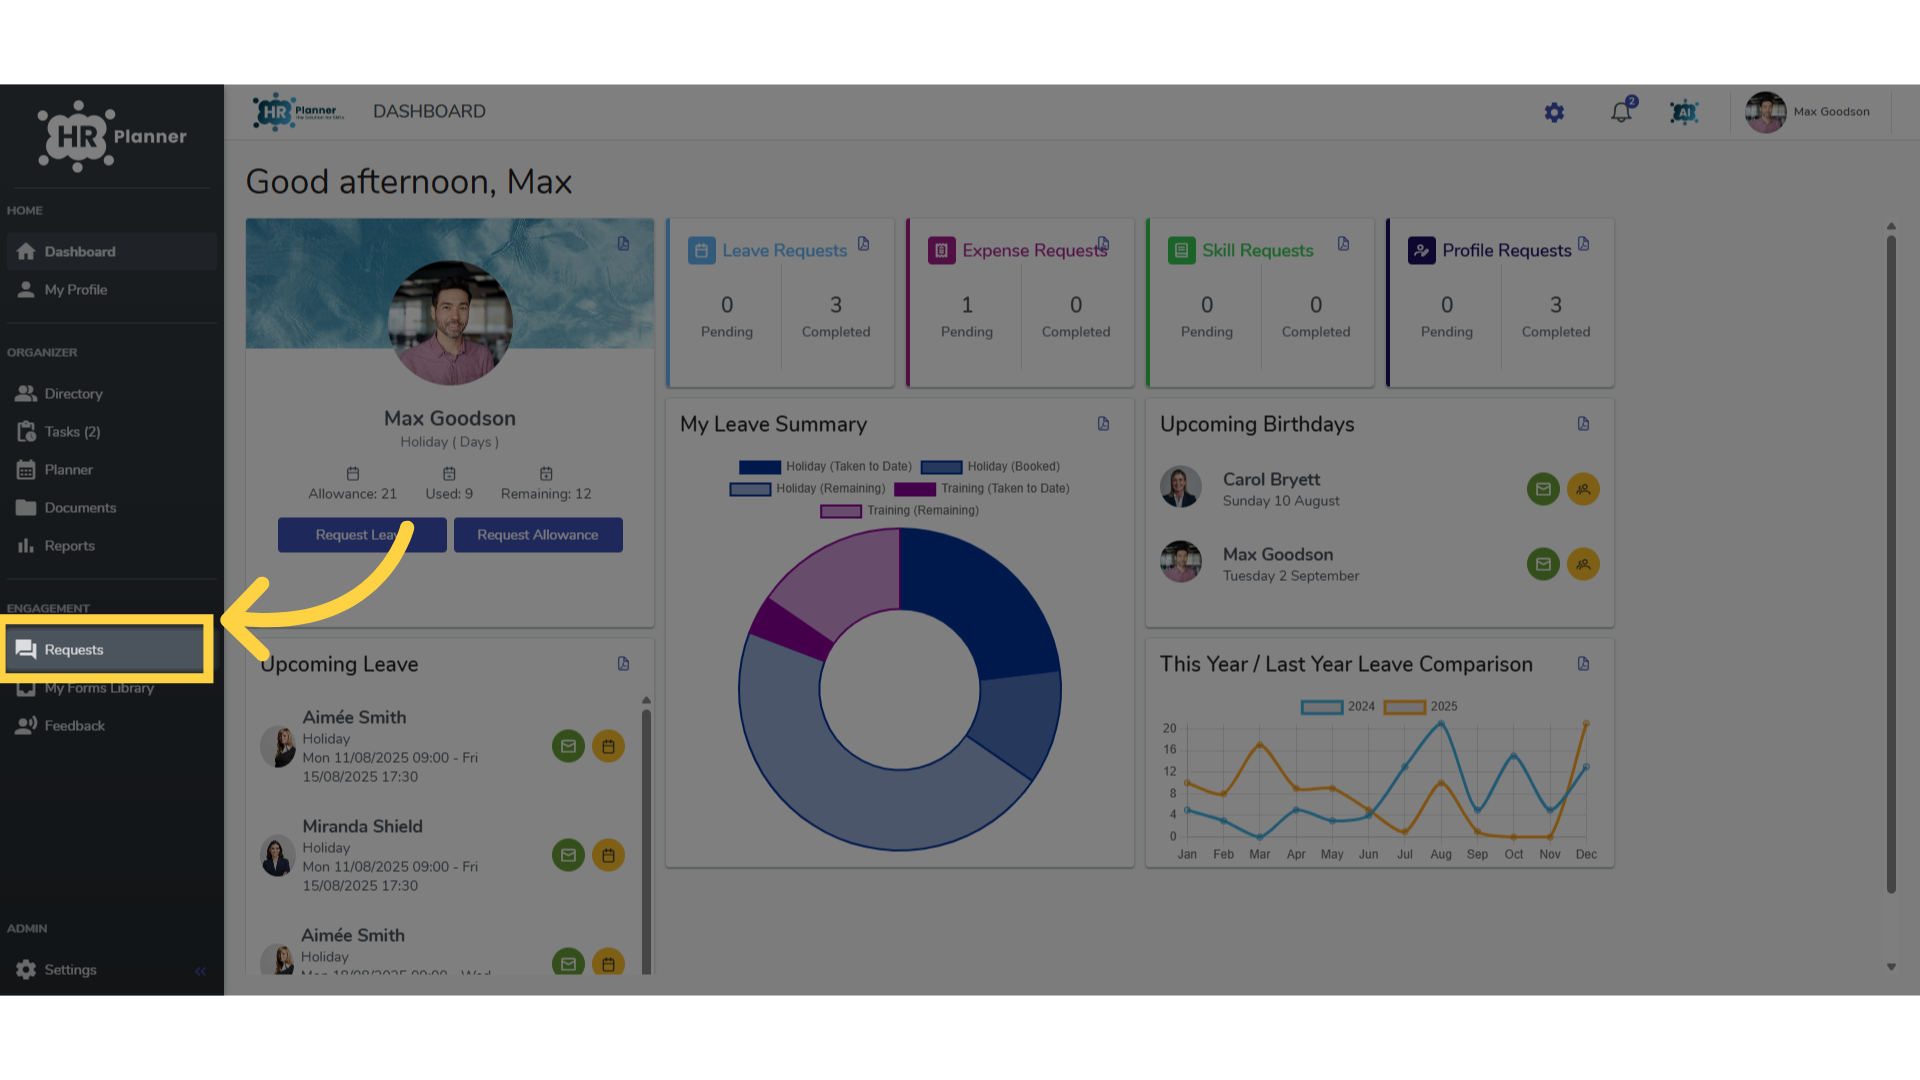Click the Request Allowance button
The width and height of the screenshot is (1920, 1080).
point(538,535)
